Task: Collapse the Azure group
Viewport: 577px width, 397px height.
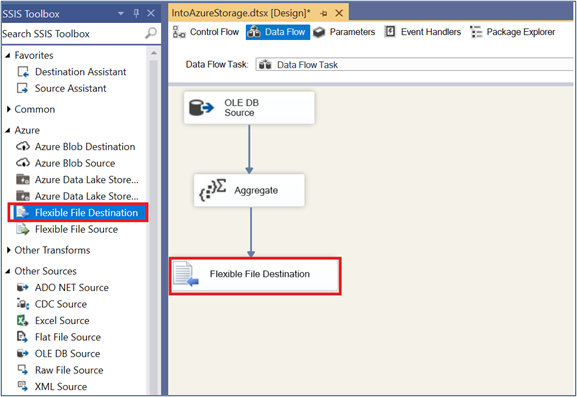Action: [8, 130]
